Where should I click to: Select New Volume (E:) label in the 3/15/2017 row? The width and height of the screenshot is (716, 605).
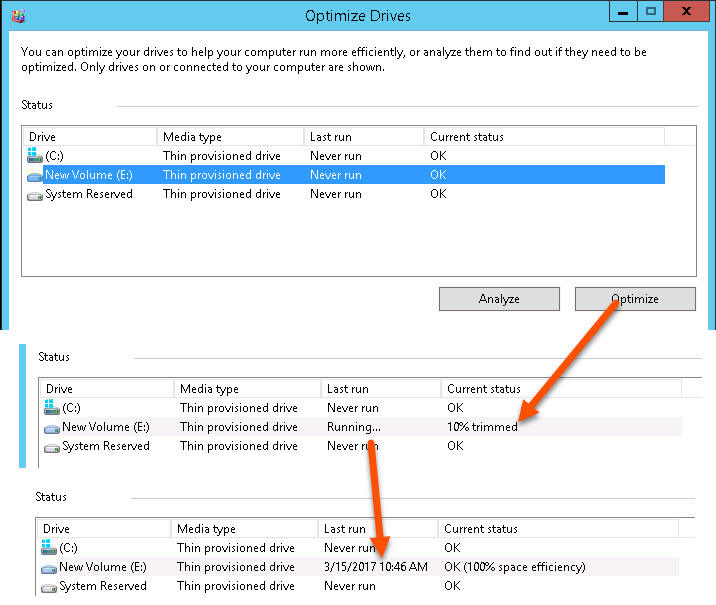103,567
